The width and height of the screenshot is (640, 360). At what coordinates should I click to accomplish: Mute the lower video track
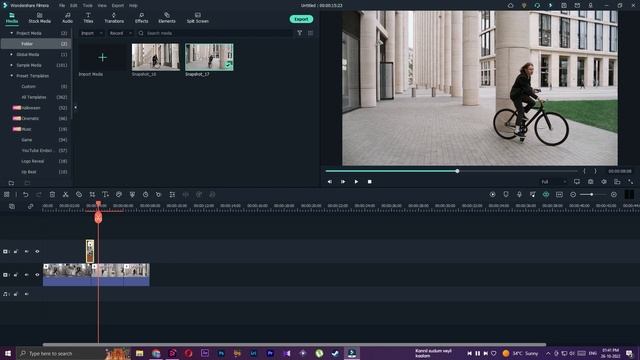point(27,275)
